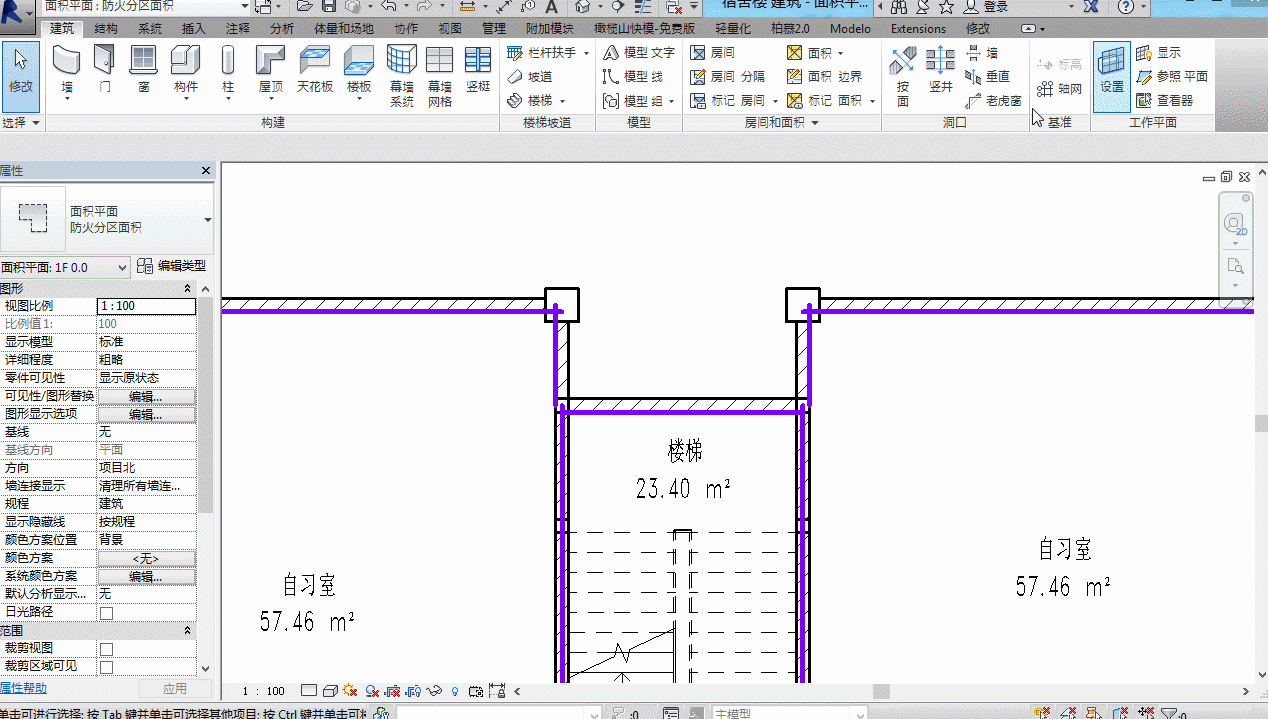Screen dimensions: 1268x719
Task: Open the 管理 ribbon tab
Action: pos(494,29)
